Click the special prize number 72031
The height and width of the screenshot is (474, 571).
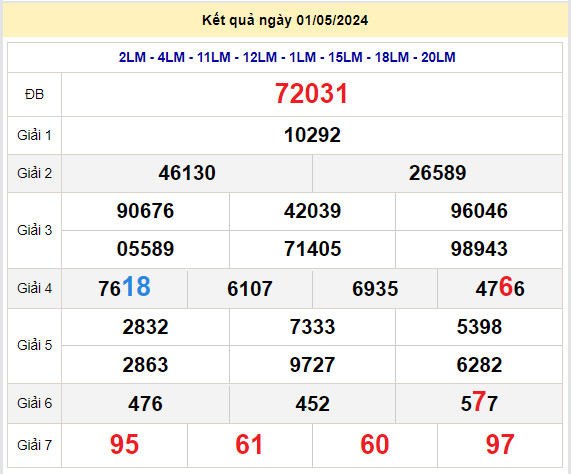[311, 94]
